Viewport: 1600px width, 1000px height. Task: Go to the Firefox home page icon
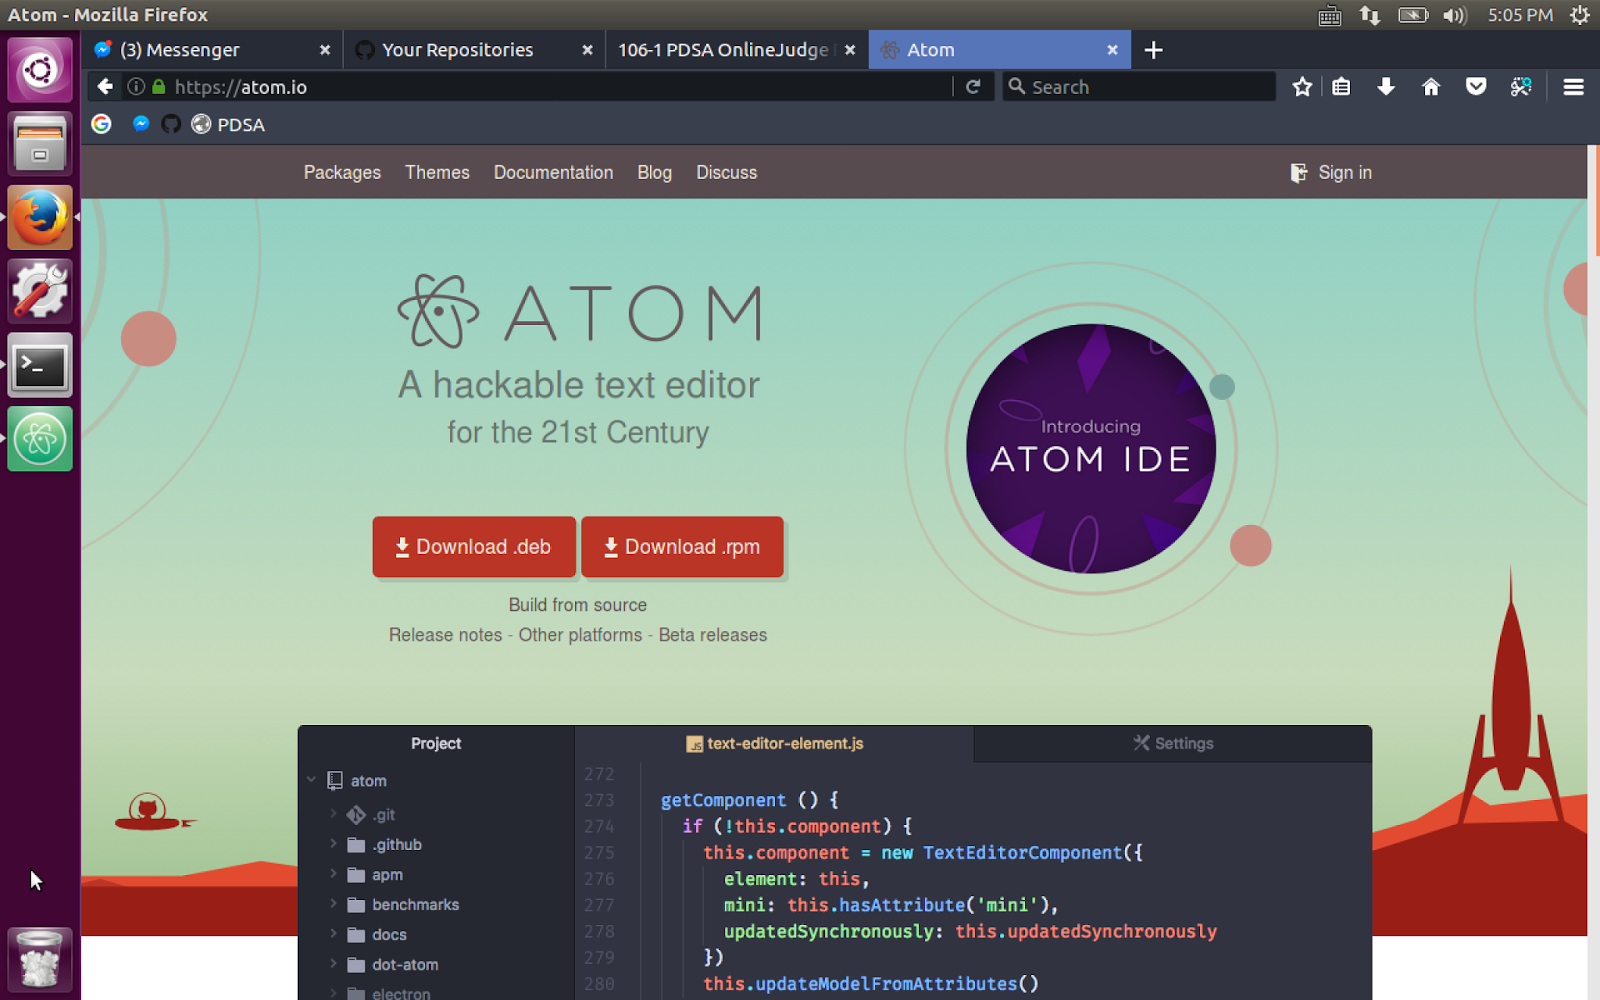click(1431, 87)
